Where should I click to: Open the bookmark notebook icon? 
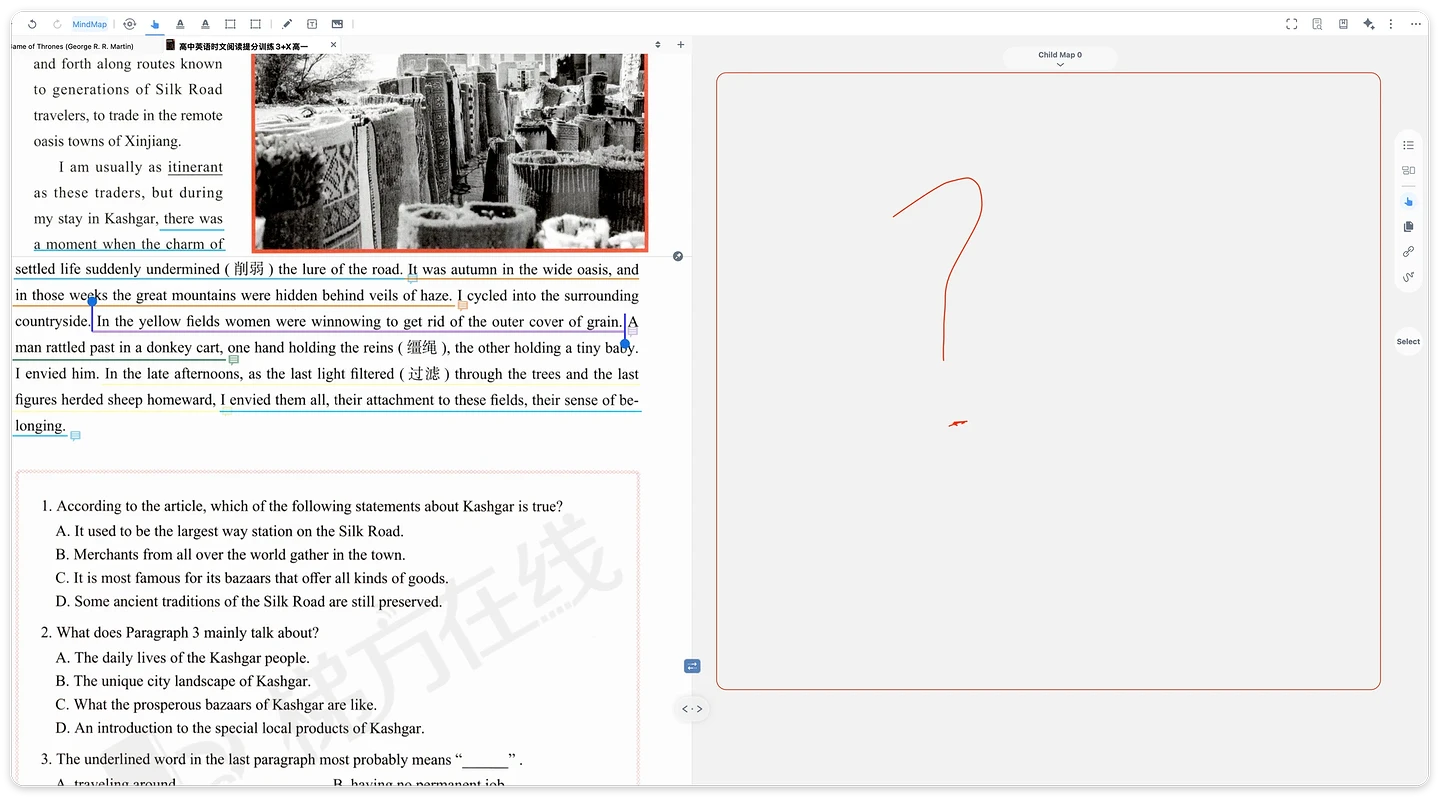click(x=1343, y=24)
